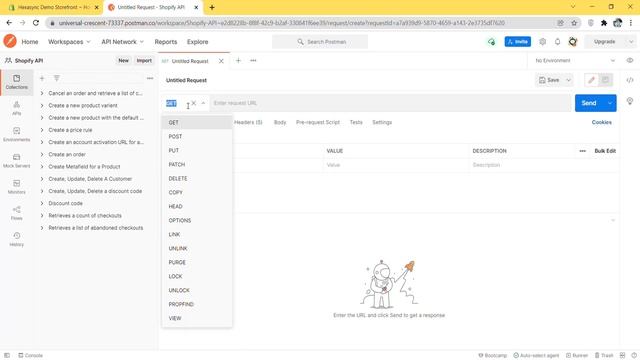Click the info lightbulb icon below code
The width and height of the screenshot is (640, 360).
tap(630, 101)
